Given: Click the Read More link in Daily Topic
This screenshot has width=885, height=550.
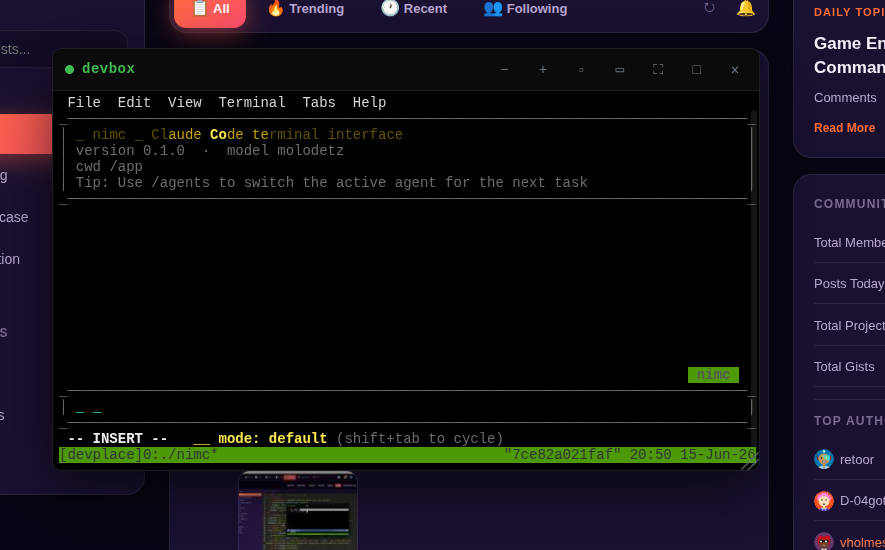Looking at the screenshot, I should click(x=844, y=128).
